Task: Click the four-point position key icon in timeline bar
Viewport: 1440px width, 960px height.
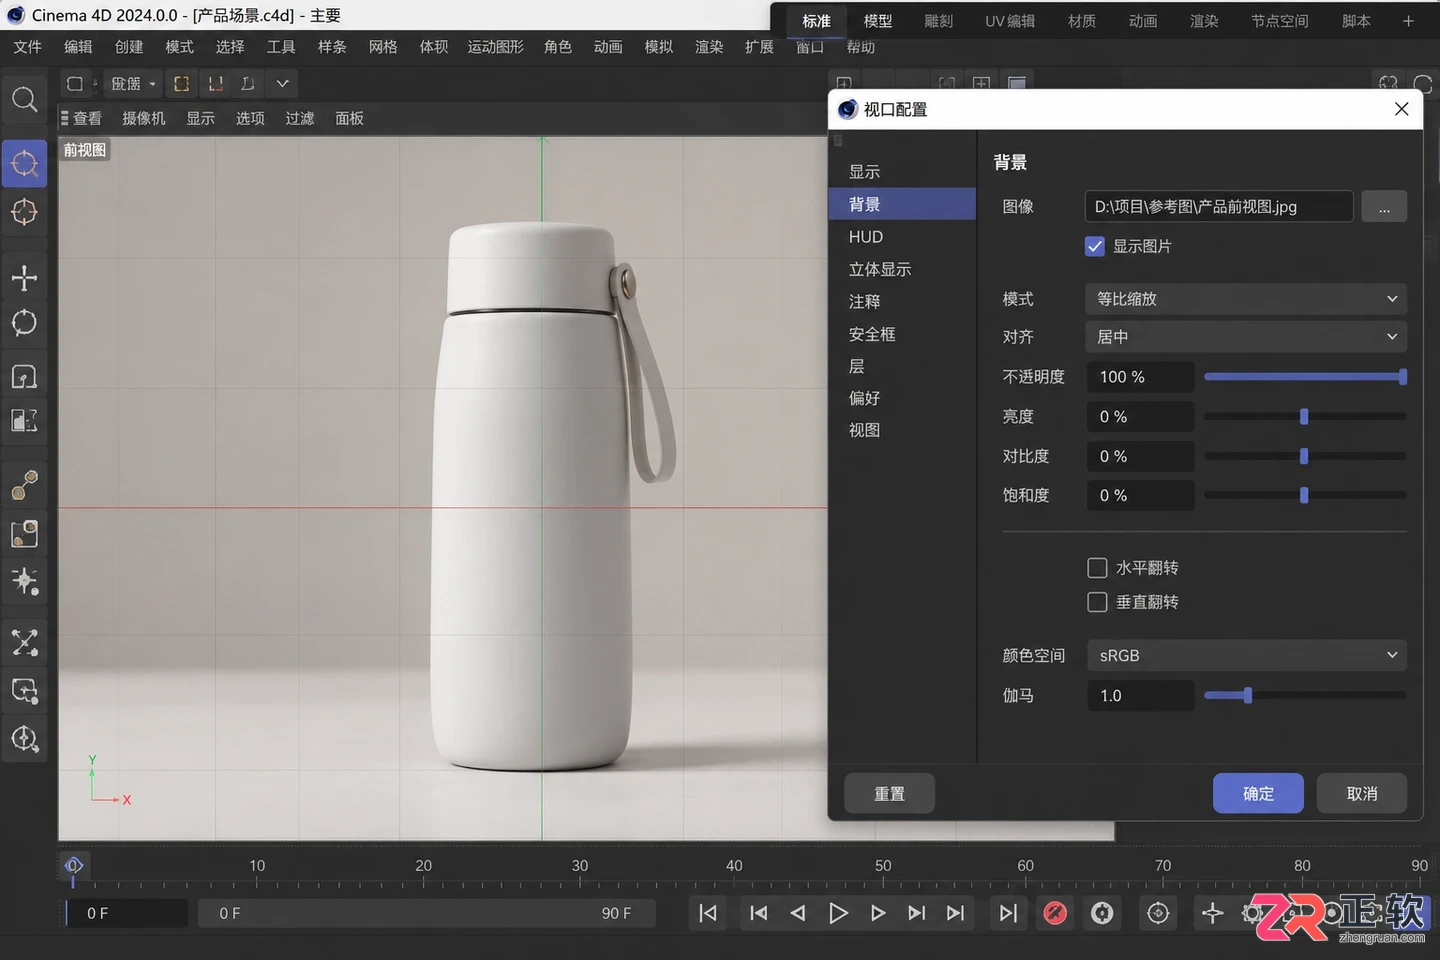Action: point(1212,913)
